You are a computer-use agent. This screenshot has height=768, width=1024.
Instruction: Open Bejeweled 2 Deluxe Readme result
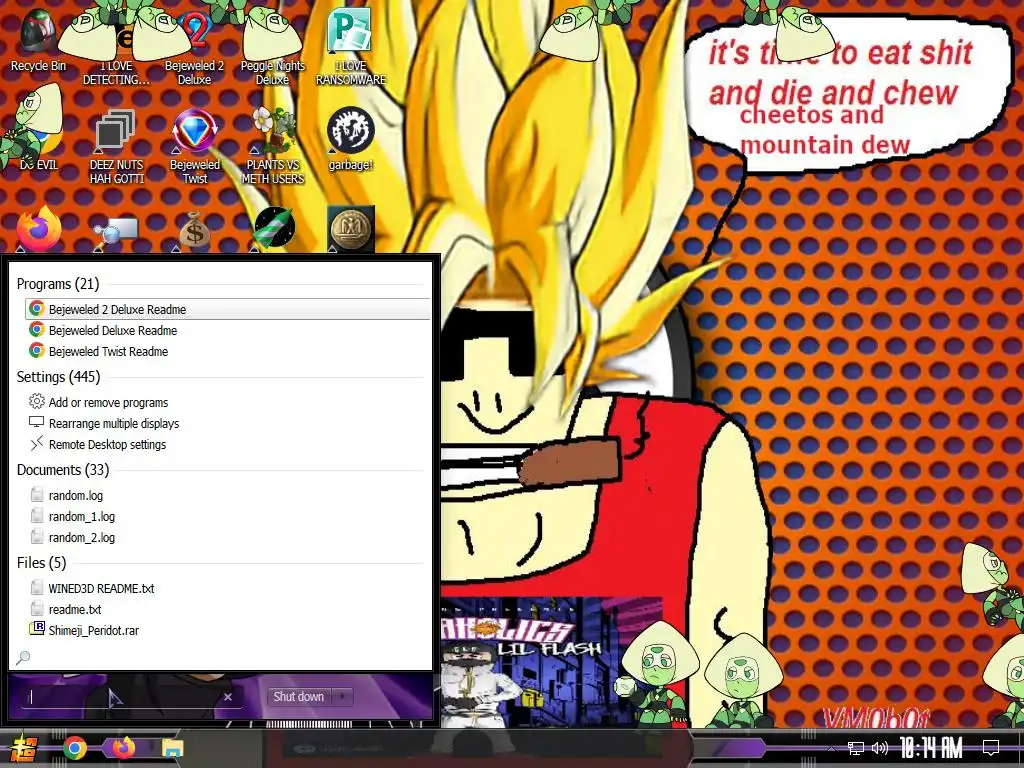[x=228, y=310]
